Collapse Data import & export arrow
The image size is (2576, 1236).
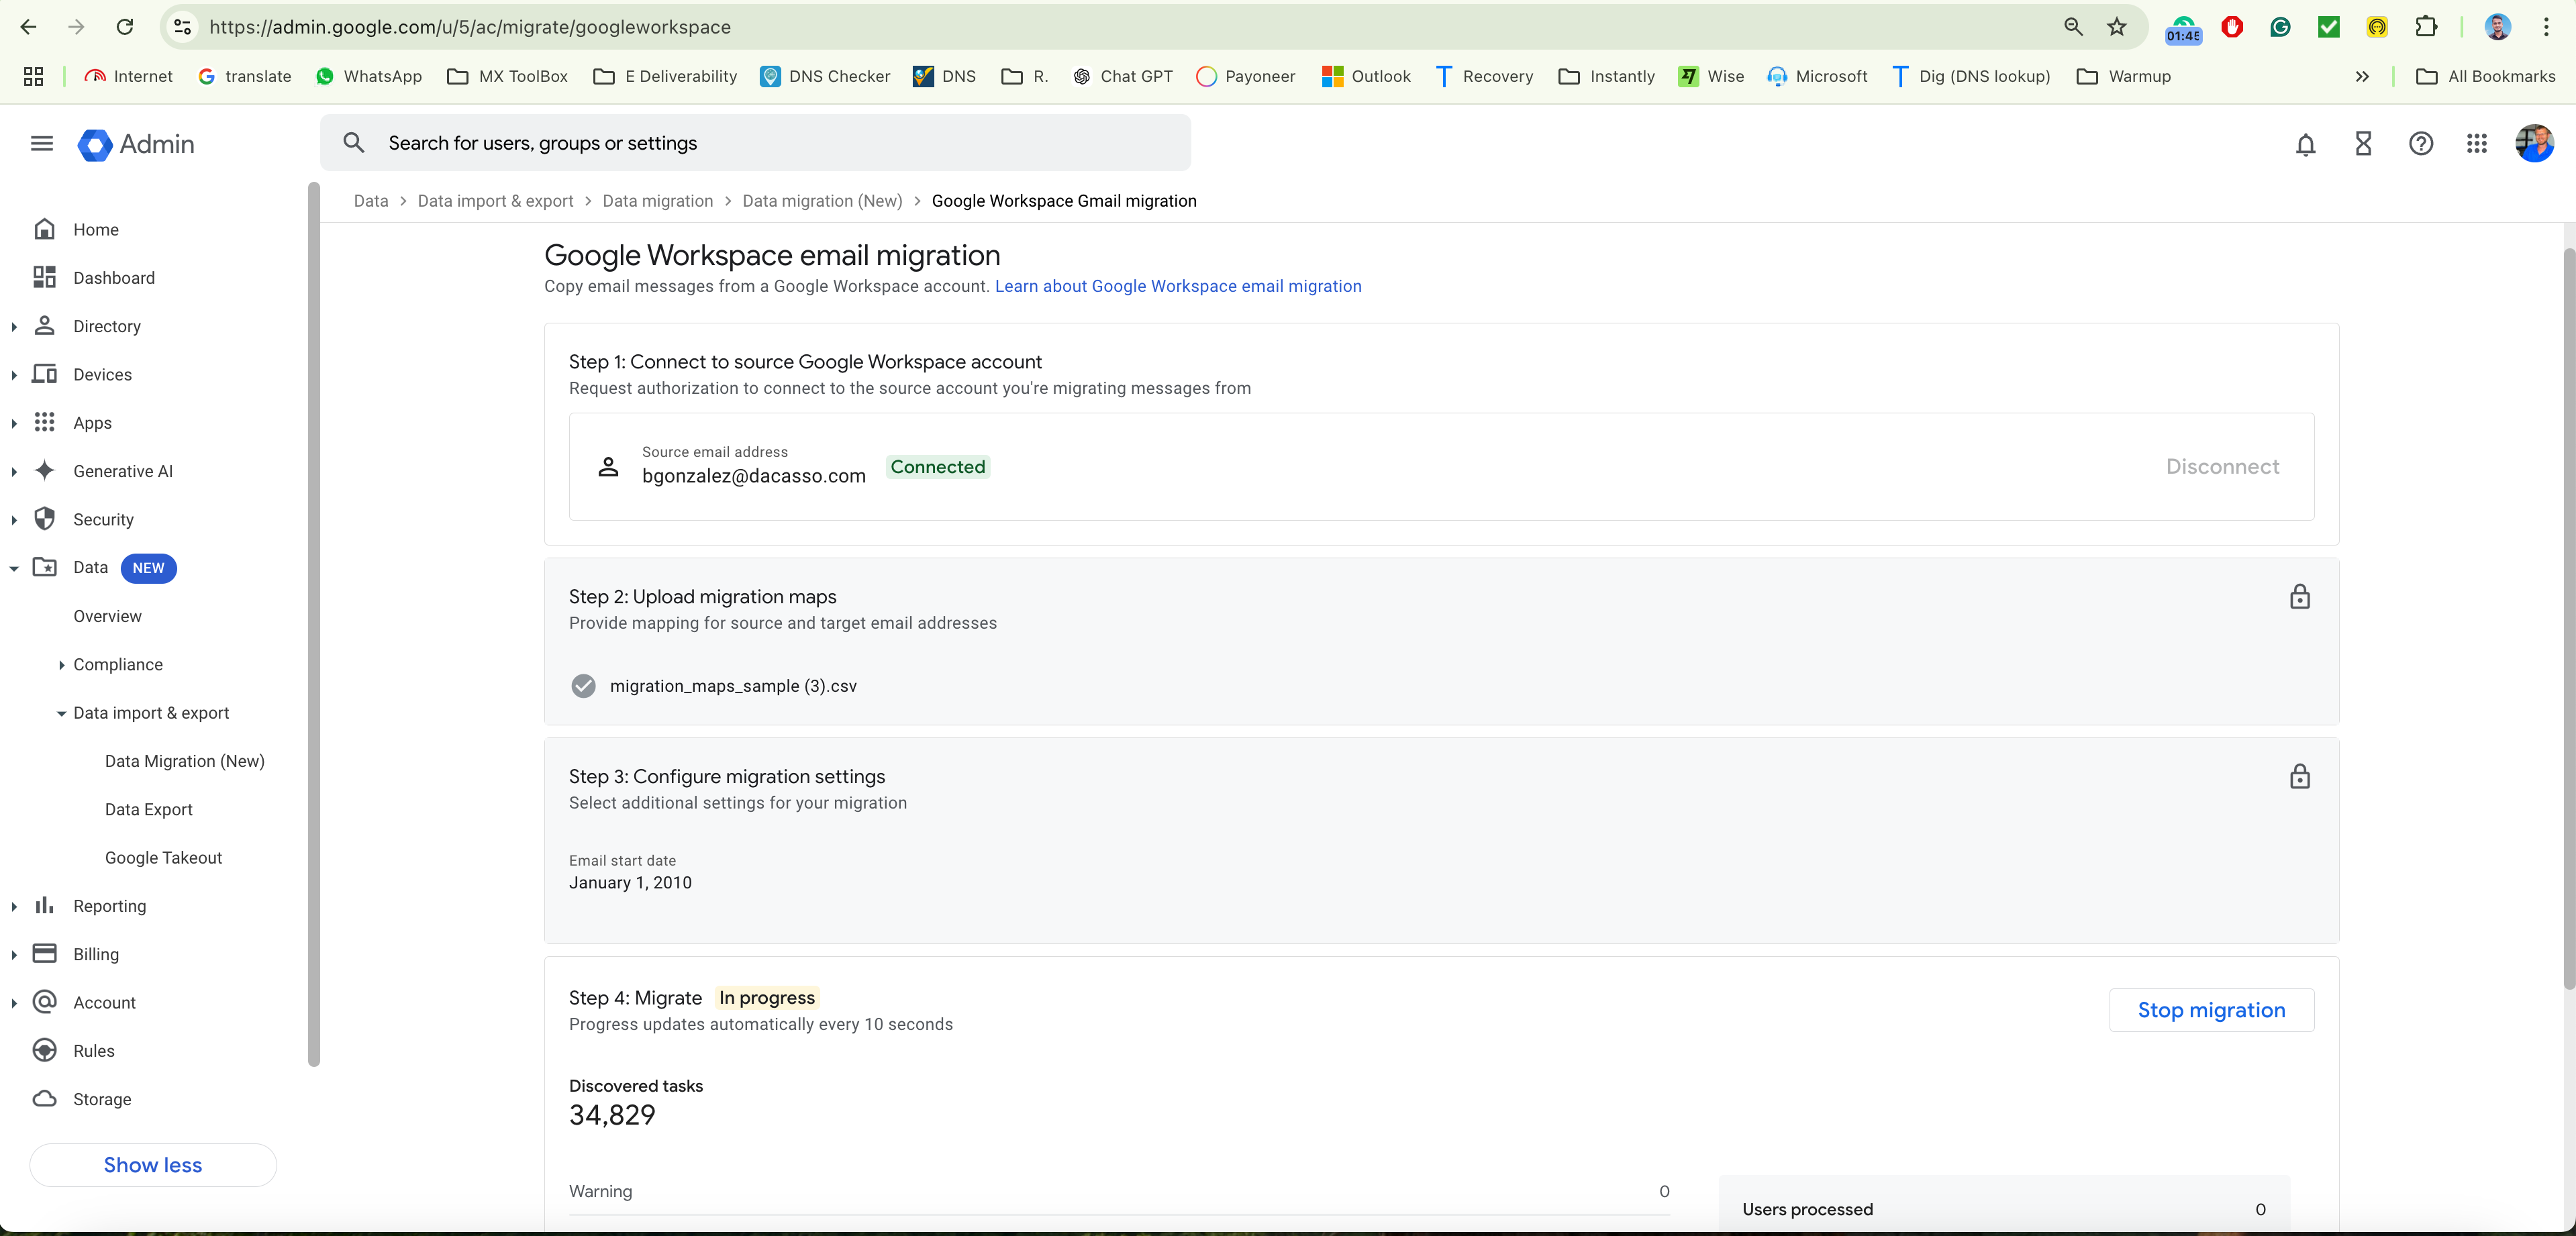pyautogui.click(x=61, y=713)
